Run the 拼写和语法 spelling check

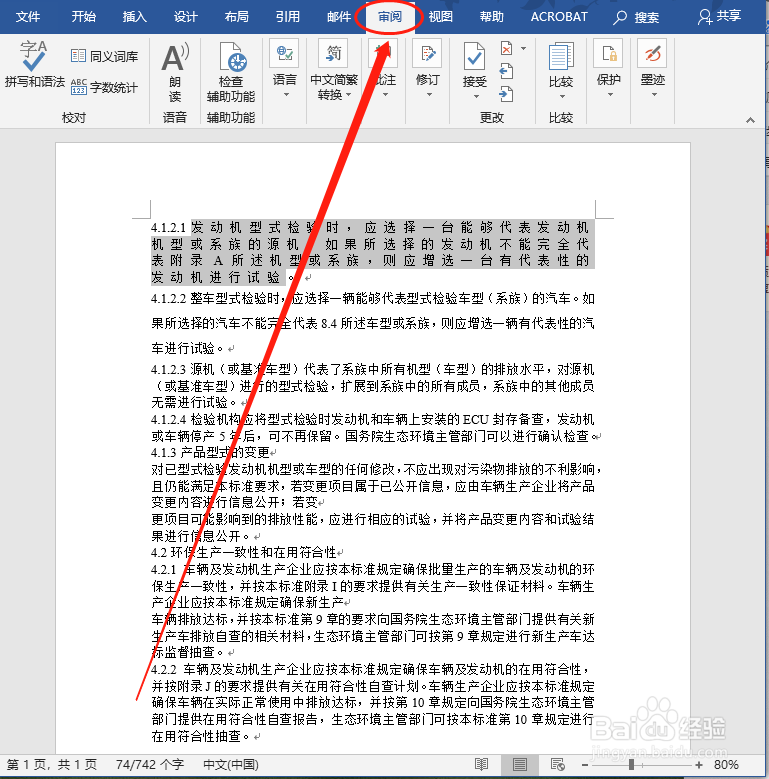coord(34,65)
